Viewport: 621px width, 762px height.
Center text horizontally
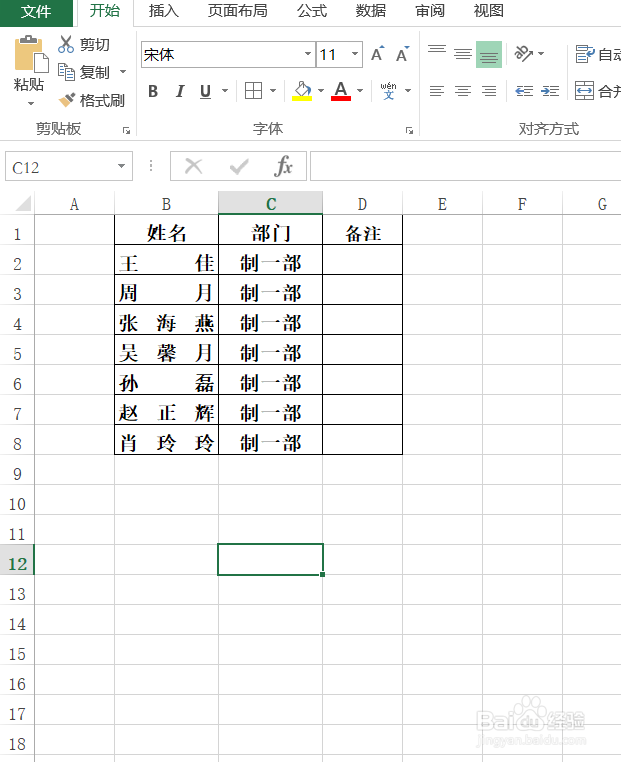463,91
